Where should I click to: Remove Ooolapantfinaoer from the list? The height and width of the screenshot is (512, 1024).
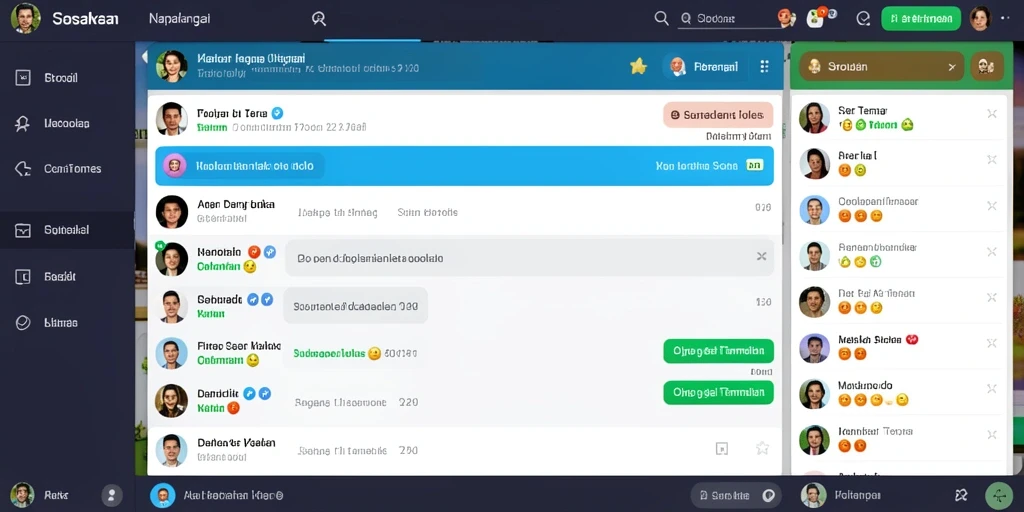pyautogui.click(x=991, y=206)
